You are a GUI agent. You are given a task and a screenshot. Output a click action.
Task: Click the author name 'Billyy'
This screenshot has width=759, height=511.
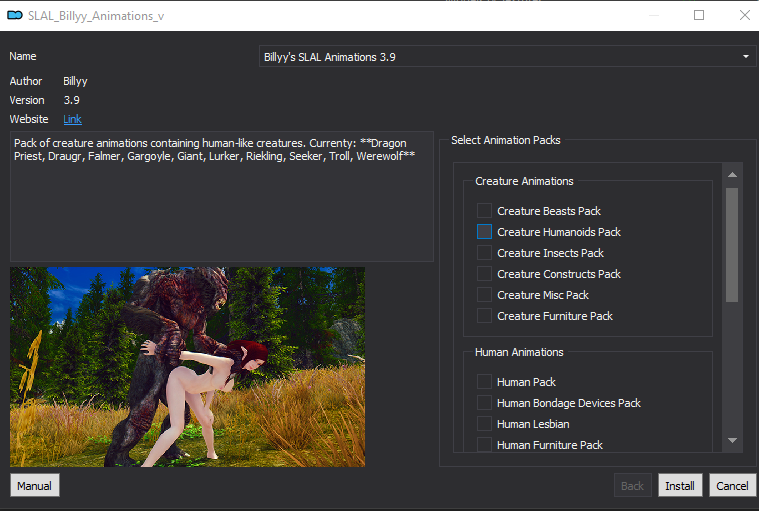click(75, 81)
